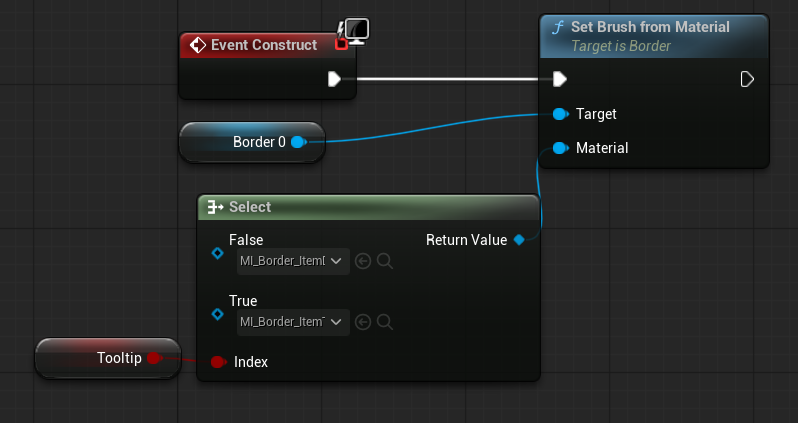
Task: Click Set Brush node's execution output pin
Action: pos(747,79)
